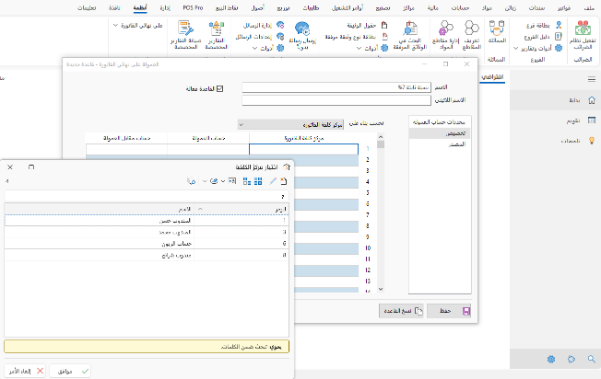601x379 pixels.
Task: Open حقول الرئيسة fields item in ribbon
Action: coord(367,25)
